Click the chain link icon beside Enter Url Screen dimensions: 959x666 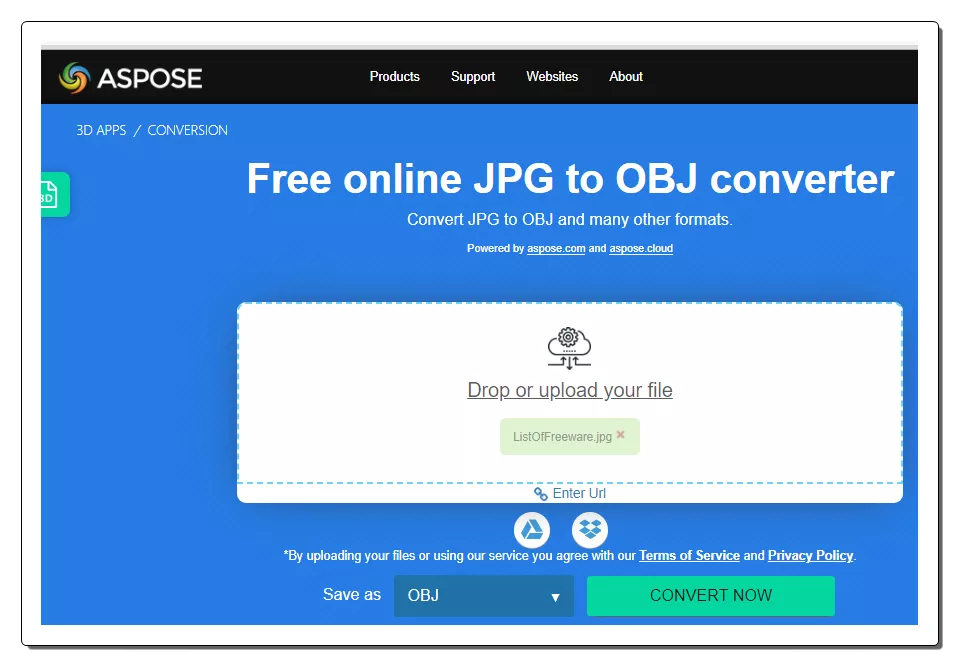tap(541, 494)
